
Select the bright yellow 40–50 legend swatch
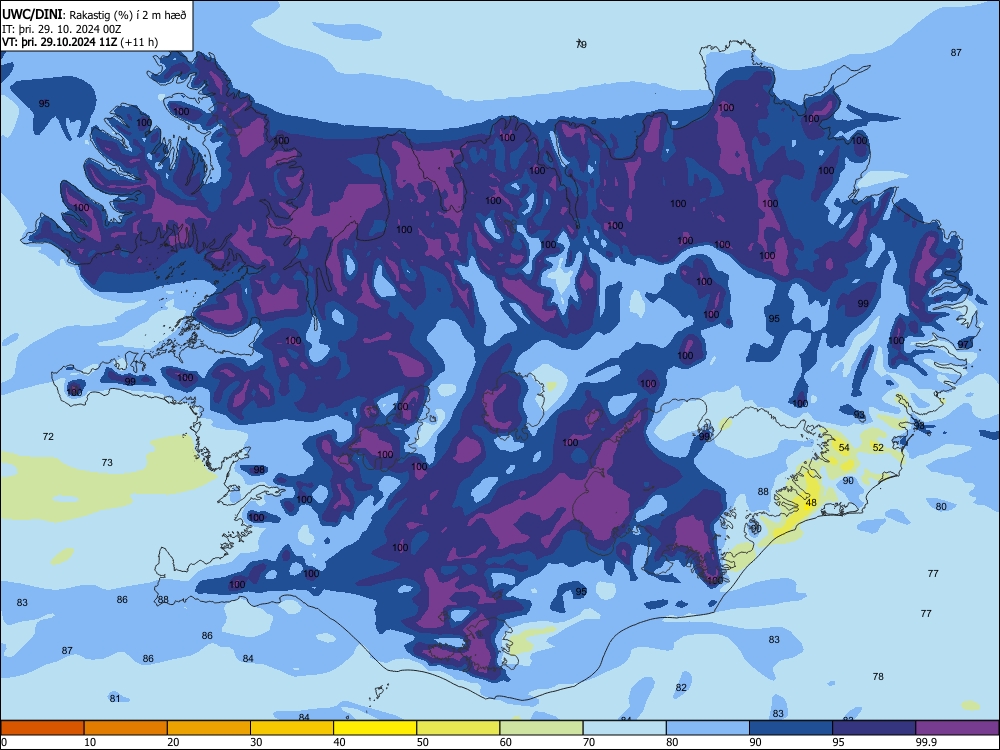coord(375,728)
